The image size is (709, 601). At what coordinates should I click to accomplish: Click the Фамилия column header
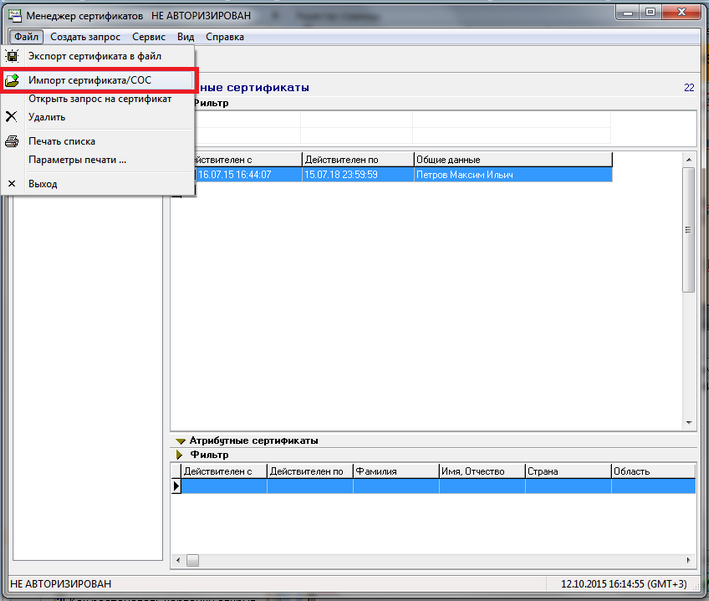coord(395,471)
